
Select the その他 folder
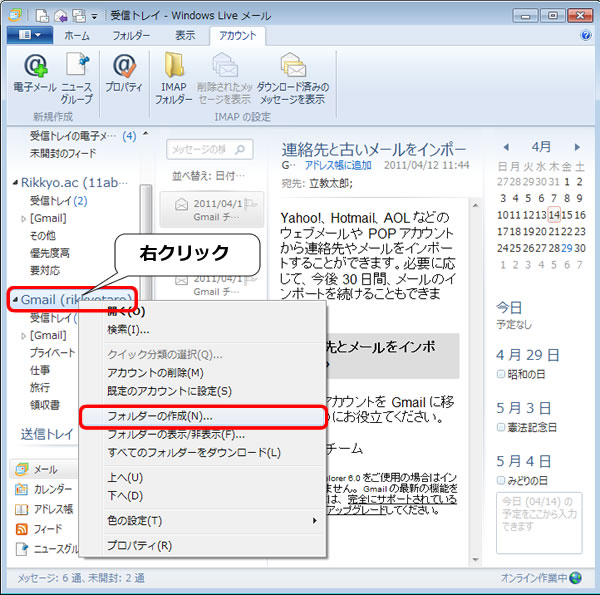[x=42, y=236]
